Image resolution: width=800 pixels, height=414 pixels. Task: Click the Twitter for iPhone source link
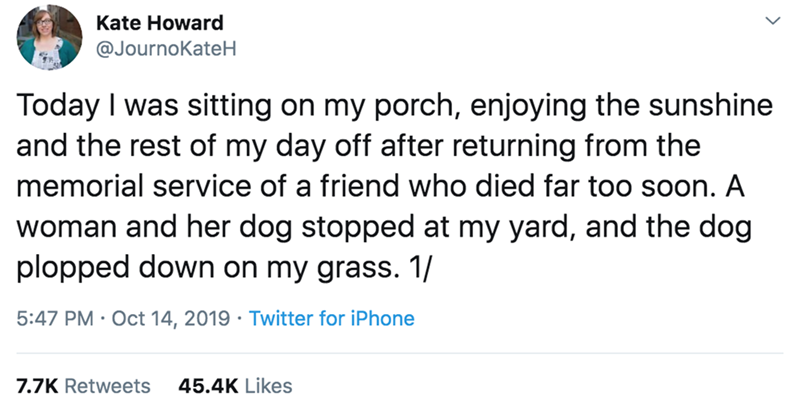point(331,320)
